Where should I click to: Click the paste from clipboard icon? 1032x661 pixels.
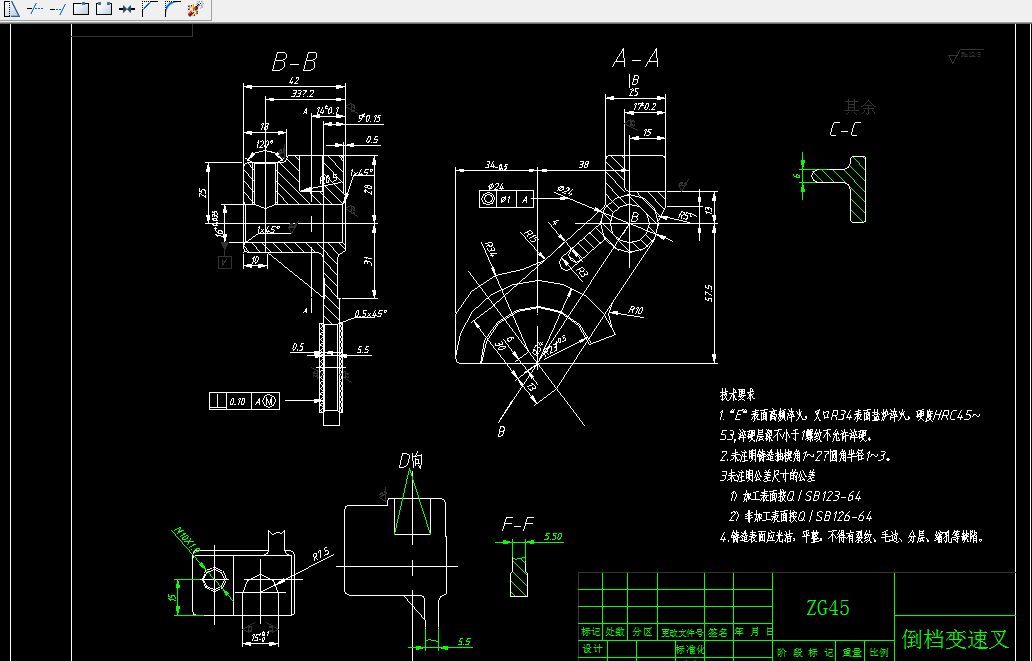click(103, 10)
